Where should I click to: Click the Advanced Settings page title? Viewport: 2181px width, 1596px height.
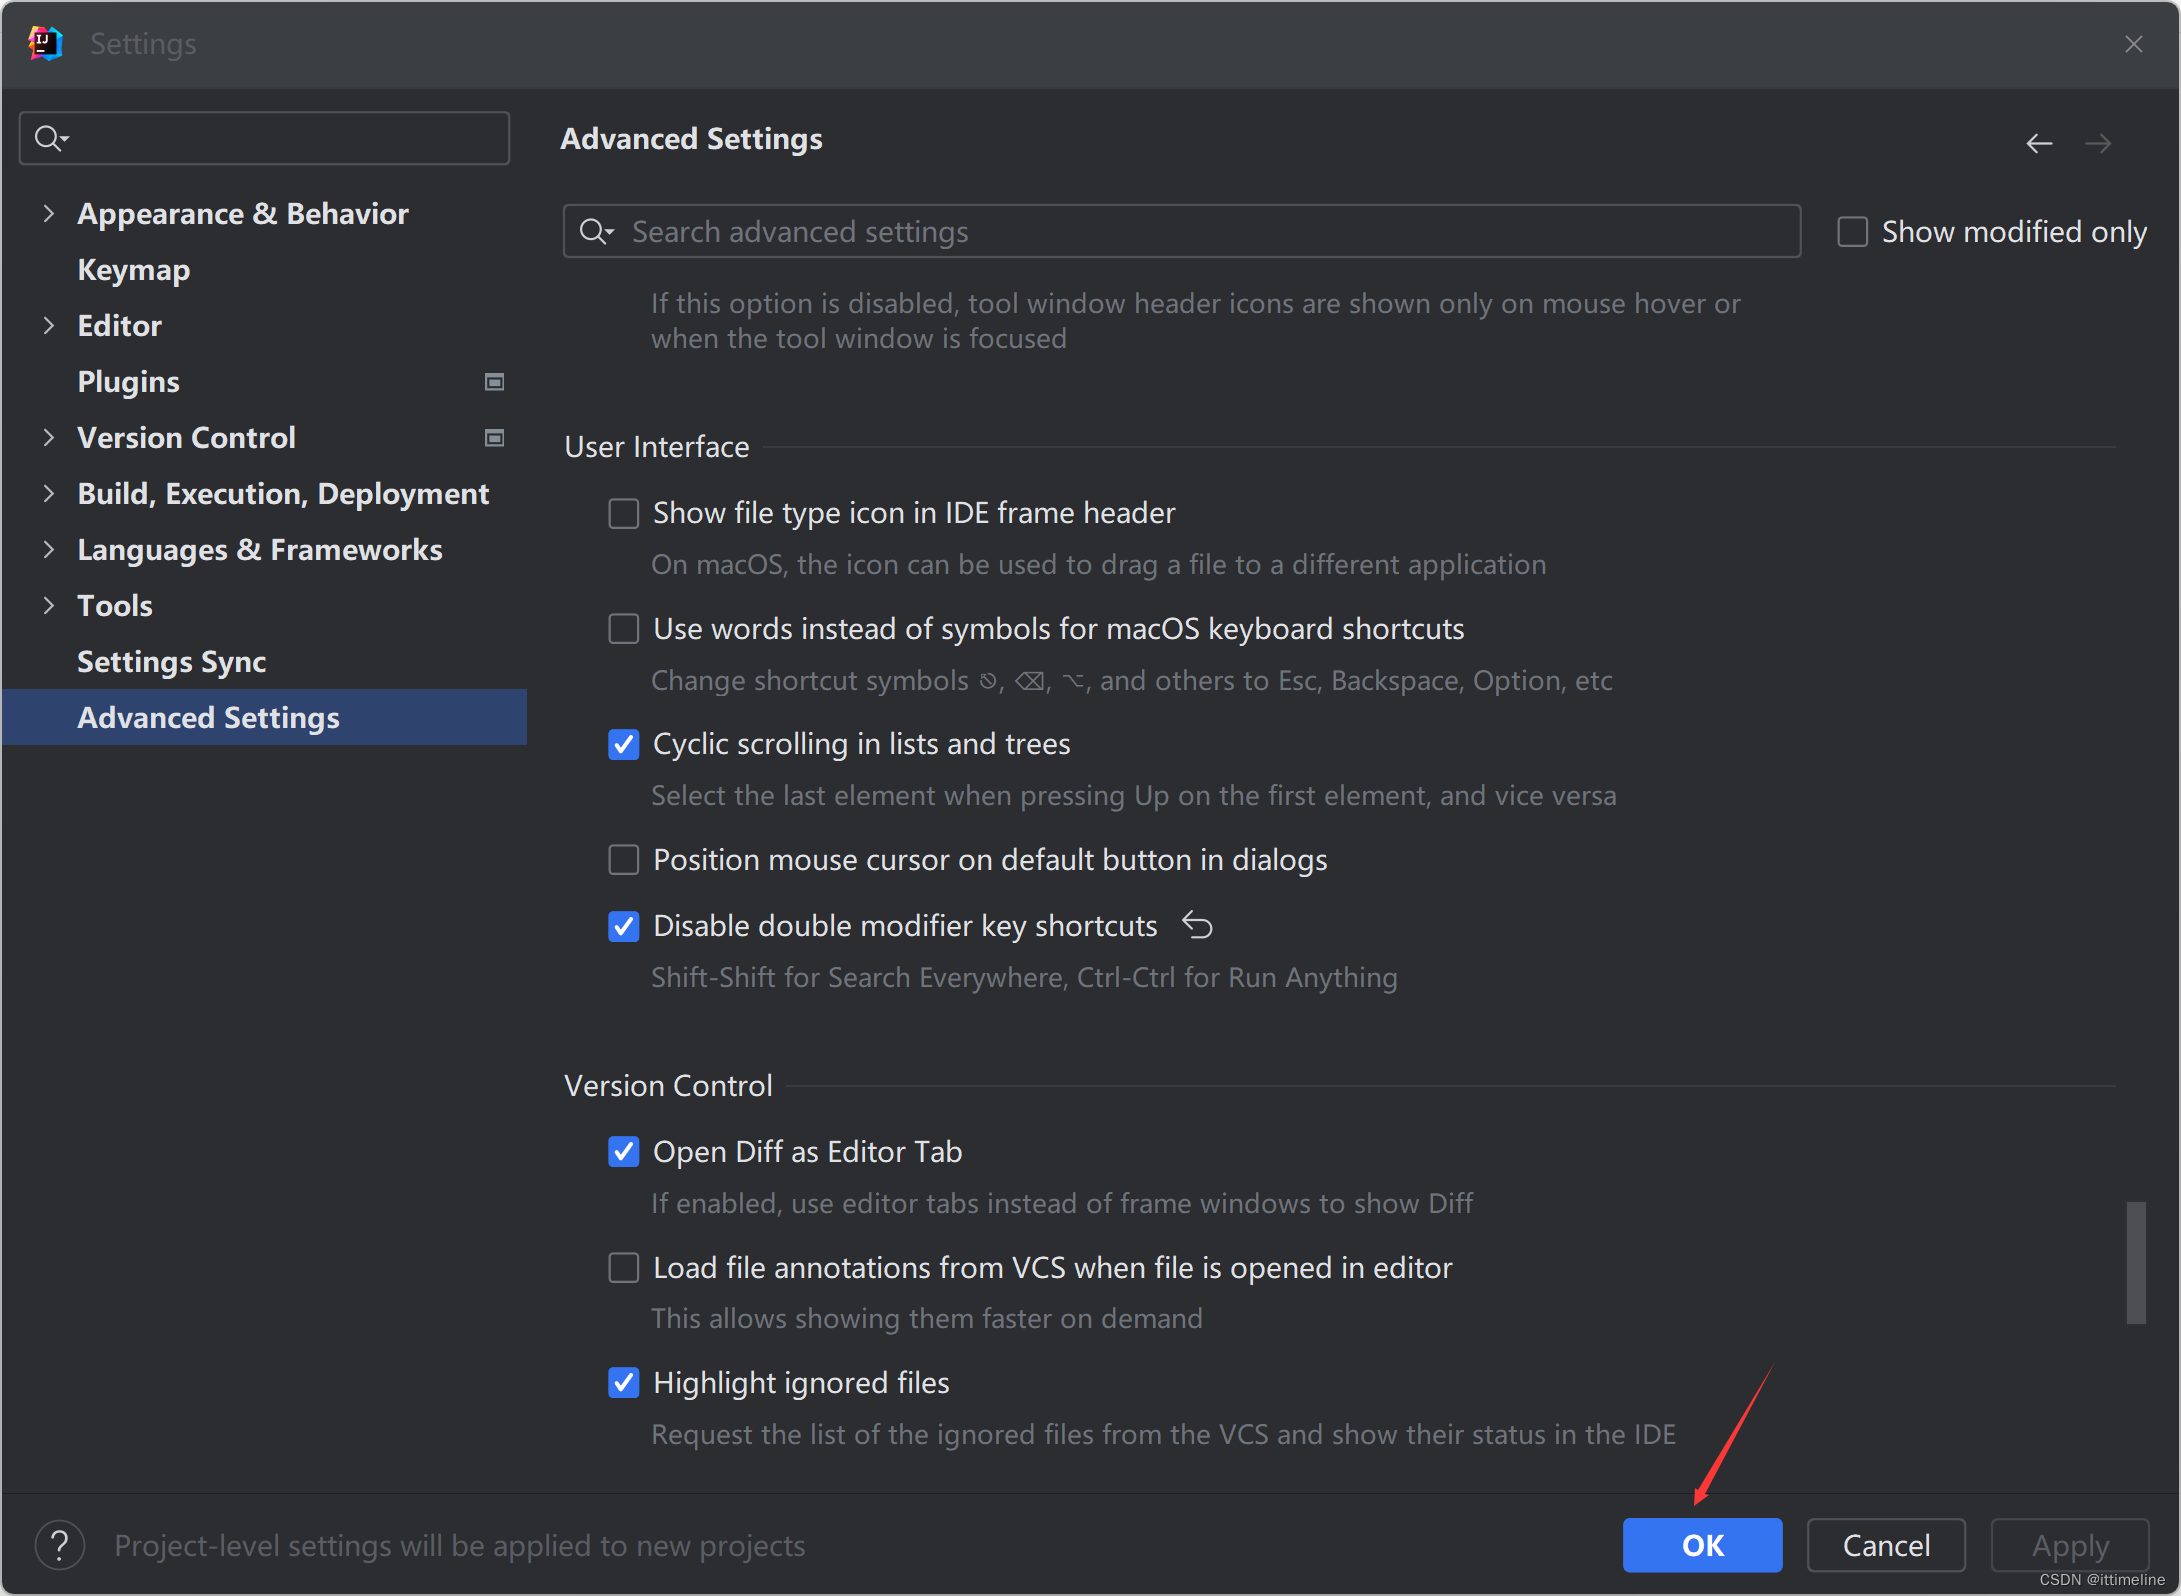[x=691, y=139]
